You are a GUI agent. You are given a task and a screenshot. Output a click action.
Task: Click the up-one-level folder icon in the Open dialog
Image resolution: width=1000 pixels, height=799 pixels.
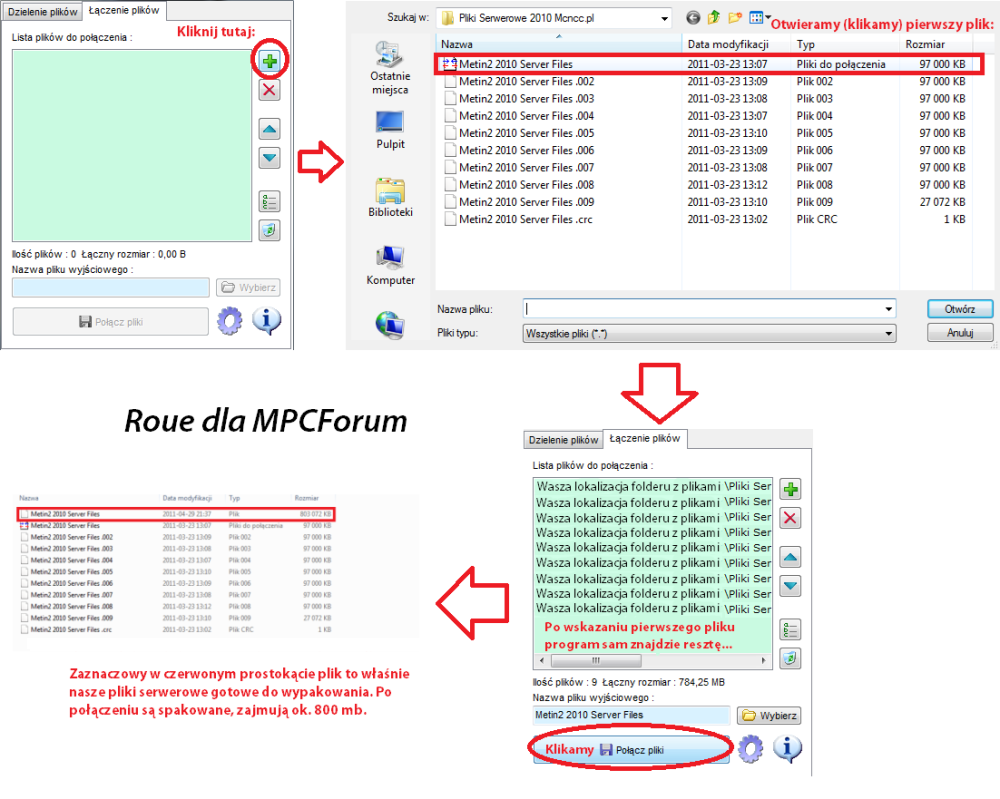[x=714, y=18]
